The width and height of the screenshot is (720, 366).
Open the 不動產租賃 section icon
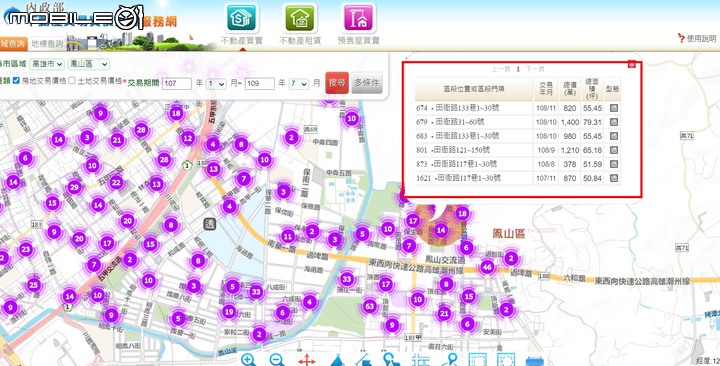pyautogui.click(x=300, y=18)
